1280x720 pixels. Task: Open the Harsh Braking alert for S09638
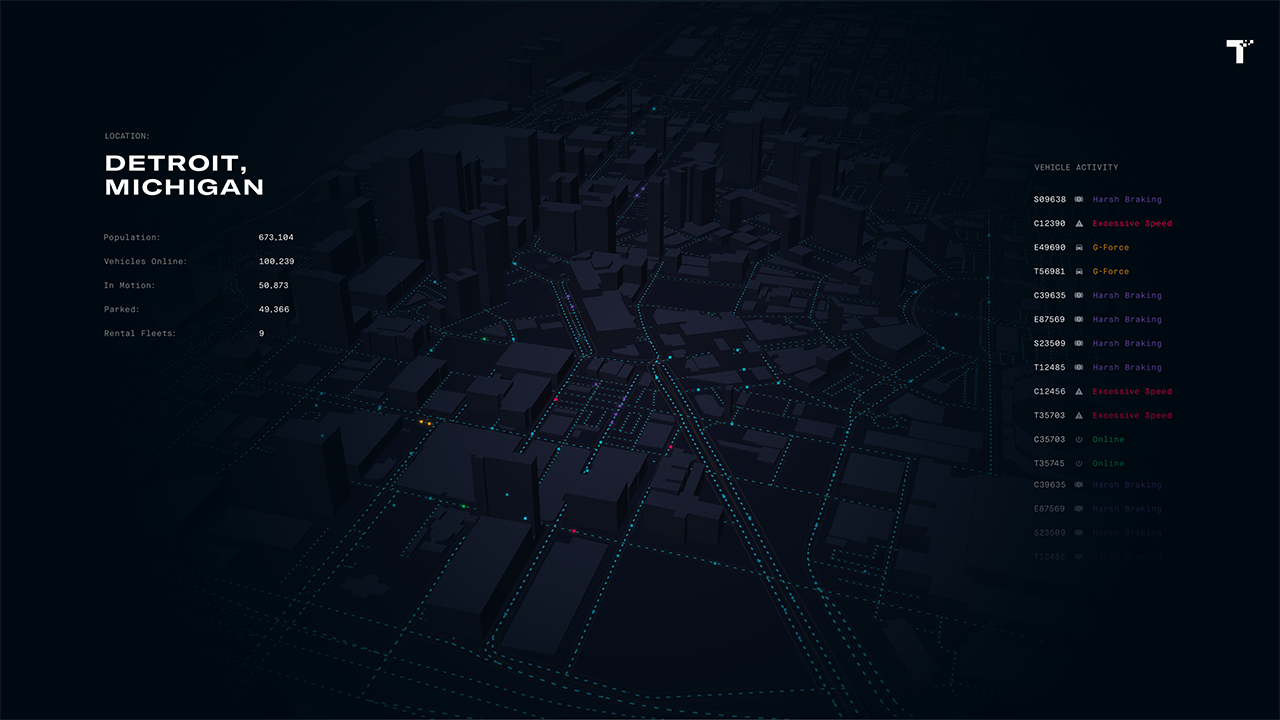pyautogui.click(x=1126, y=200)
